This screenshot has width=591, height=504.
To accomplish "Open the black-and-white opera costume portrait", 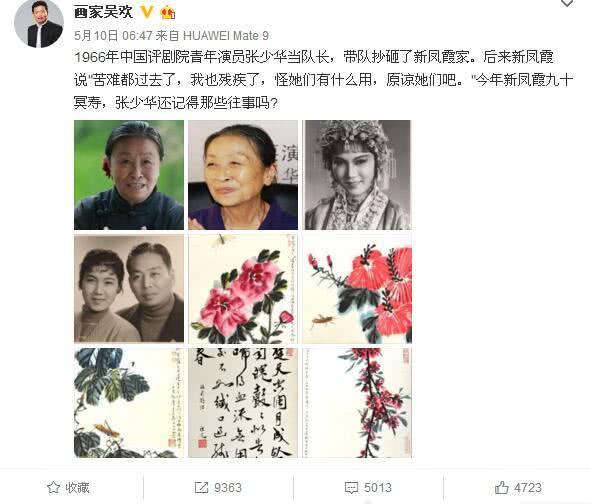I will [x=357, y=175].
